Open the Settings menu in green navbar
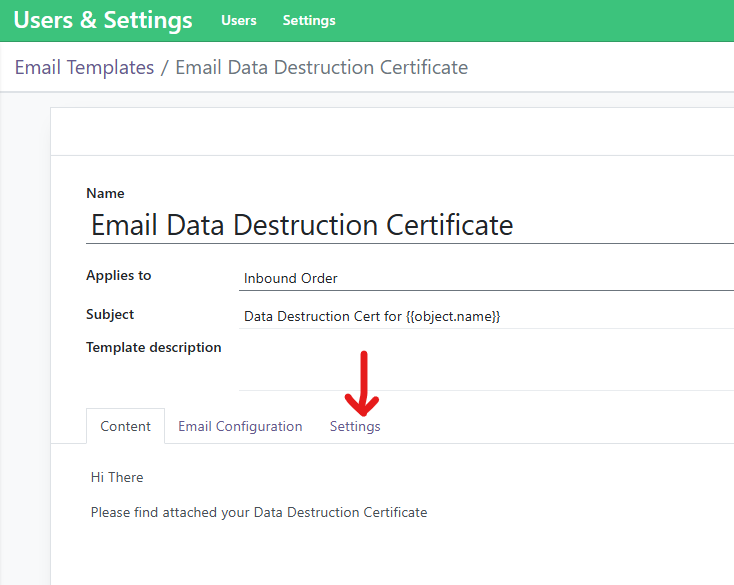734x585 pixels. [309, 20]
